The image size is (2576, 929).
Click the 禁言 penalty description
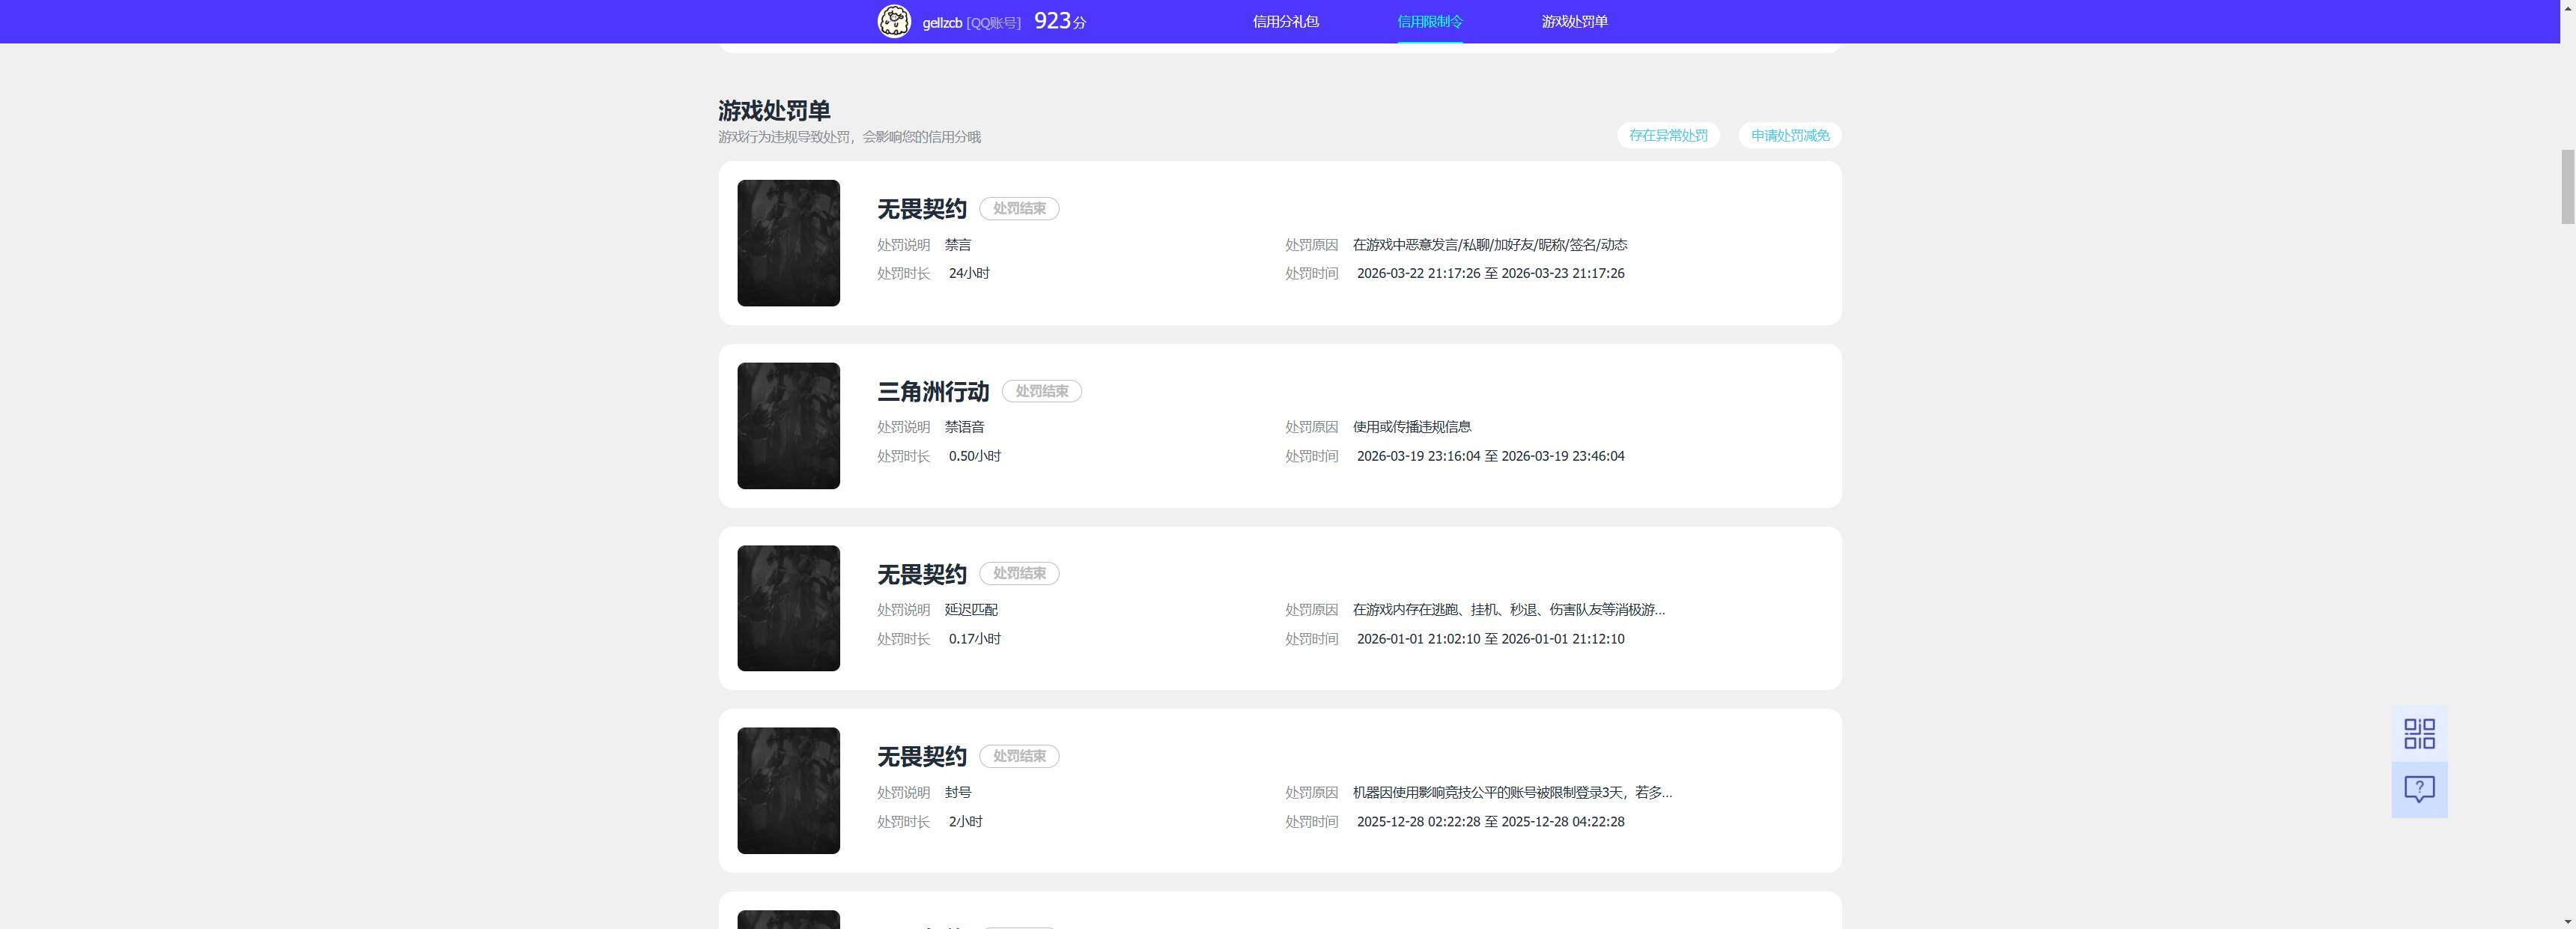958,245
